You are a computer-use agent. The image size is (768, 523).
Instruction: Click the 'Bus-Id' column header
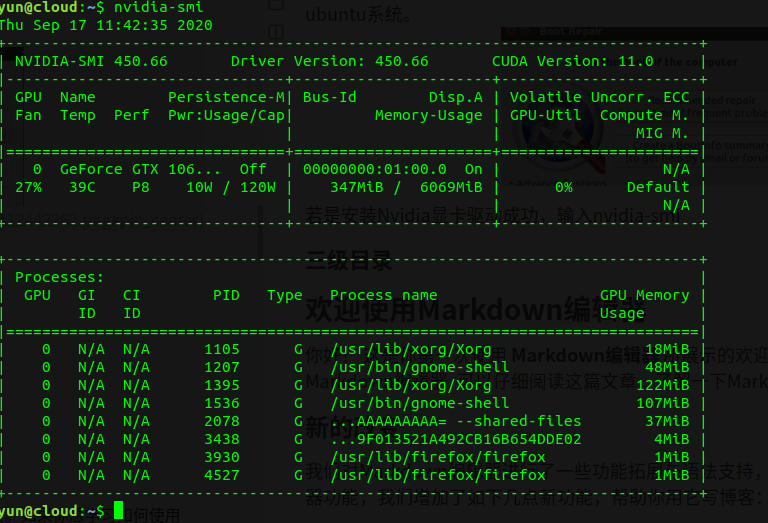330,97
